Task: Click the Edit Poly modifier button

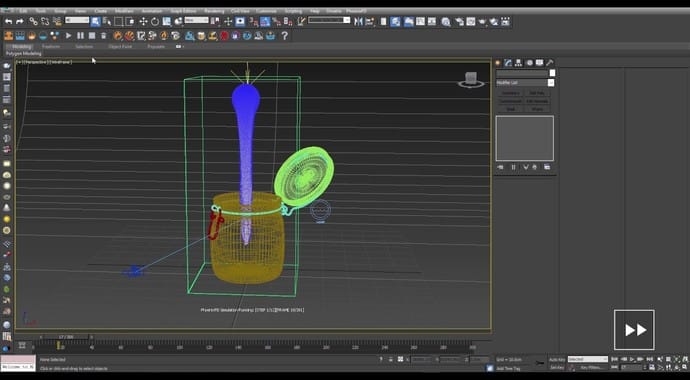Action: pos(537,93)
